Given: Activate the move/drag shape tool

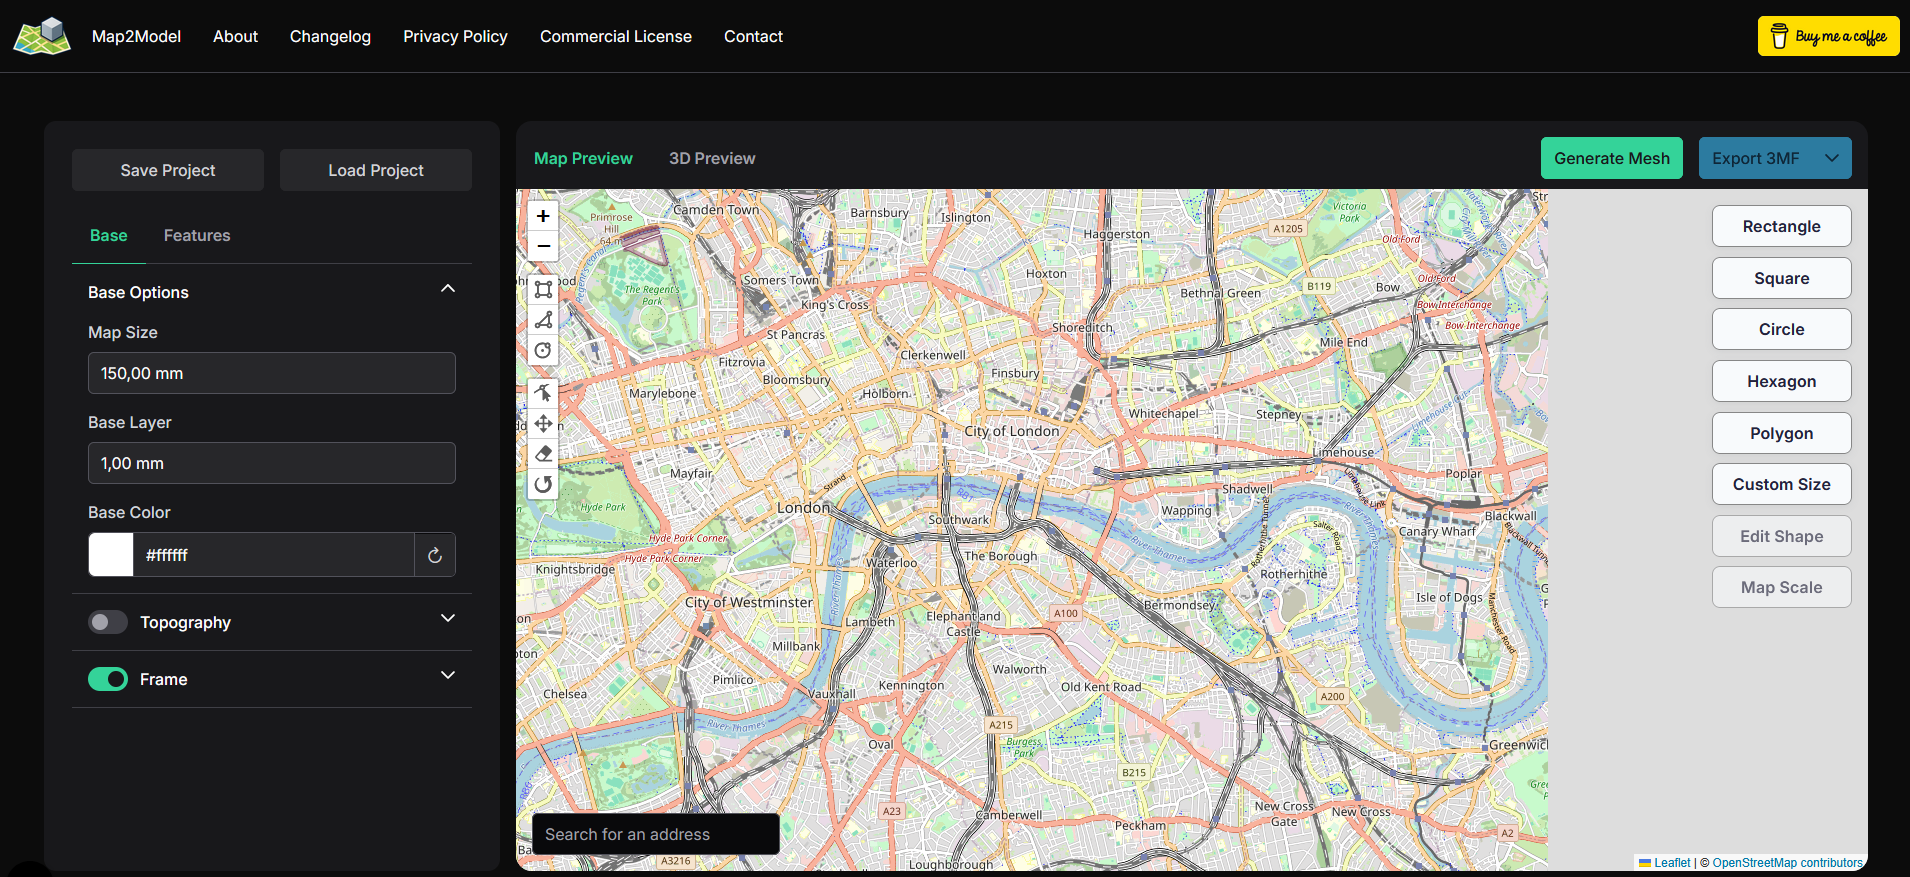Looking at the screenshot, I should (543, 423).
